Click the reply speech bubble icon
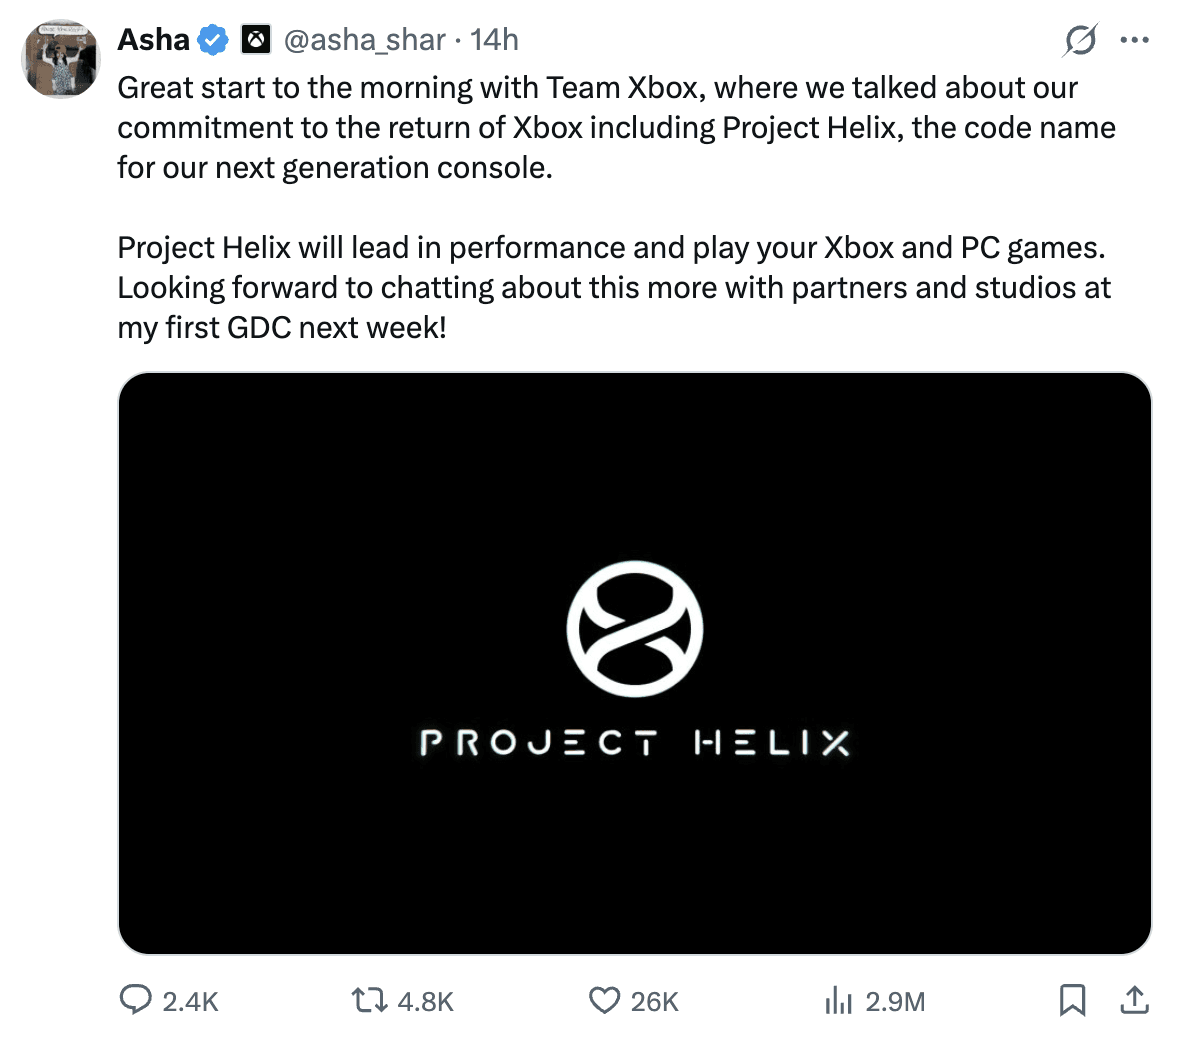1182x1040 pixels. click(x=135, y=1000)
